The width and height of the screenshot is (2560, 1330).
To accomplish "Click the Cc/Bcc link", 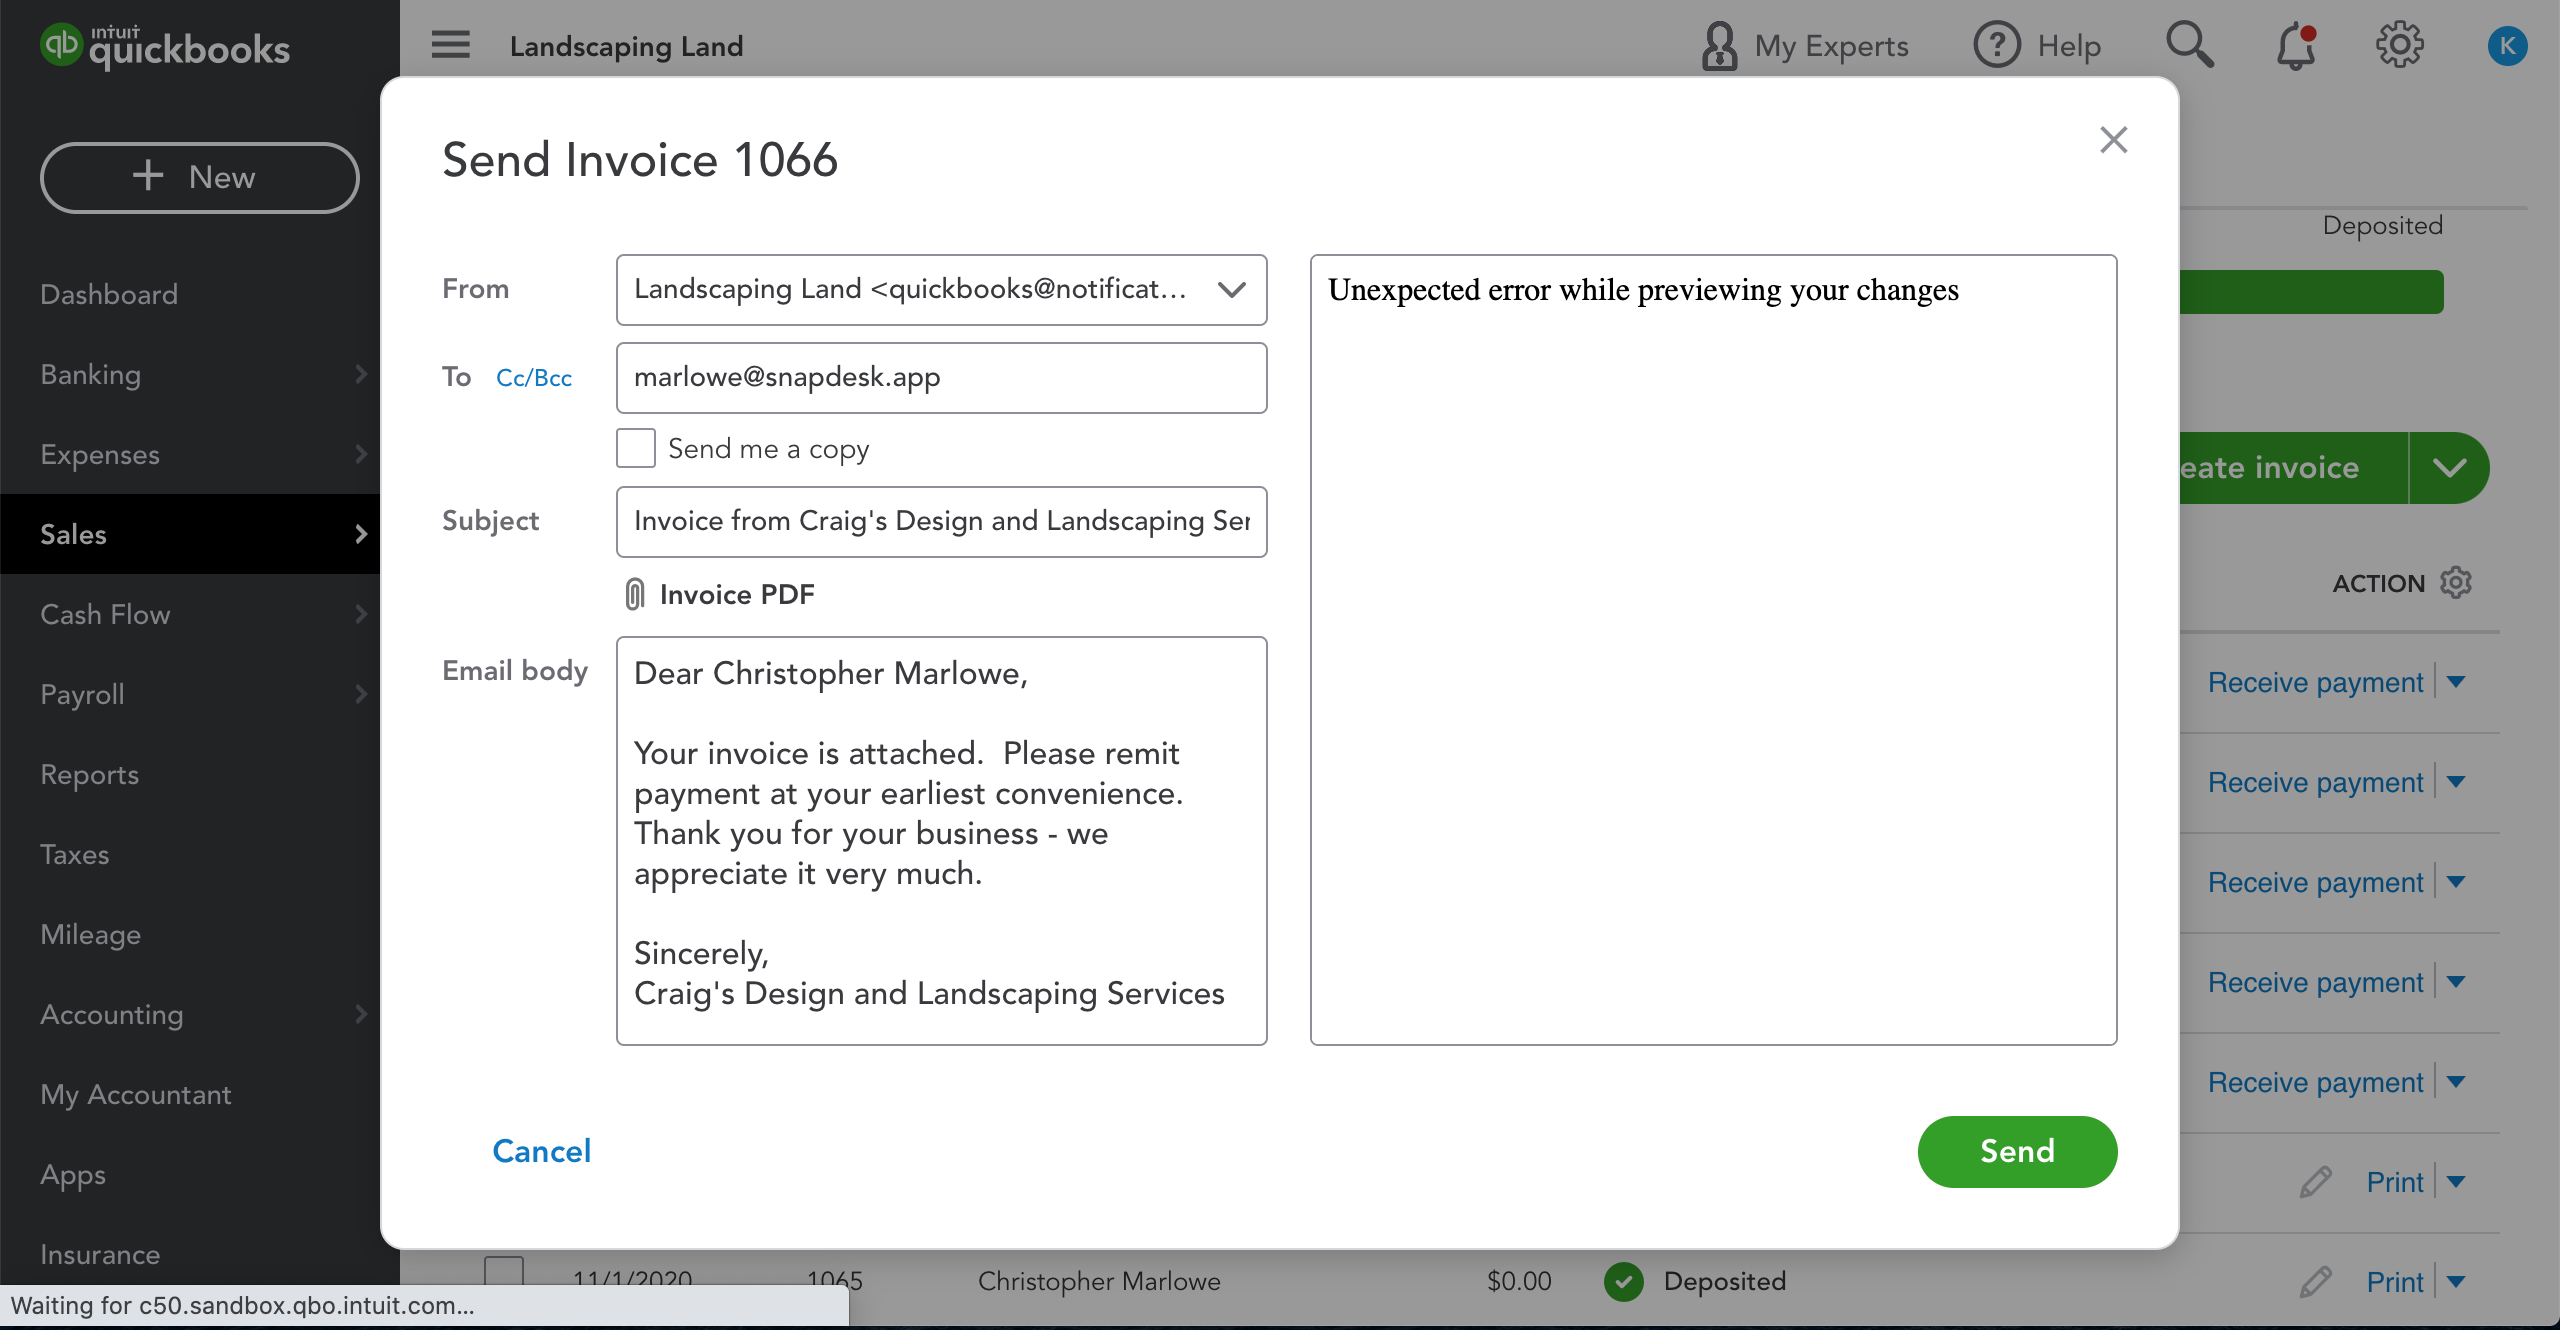I will click(534, 378).
